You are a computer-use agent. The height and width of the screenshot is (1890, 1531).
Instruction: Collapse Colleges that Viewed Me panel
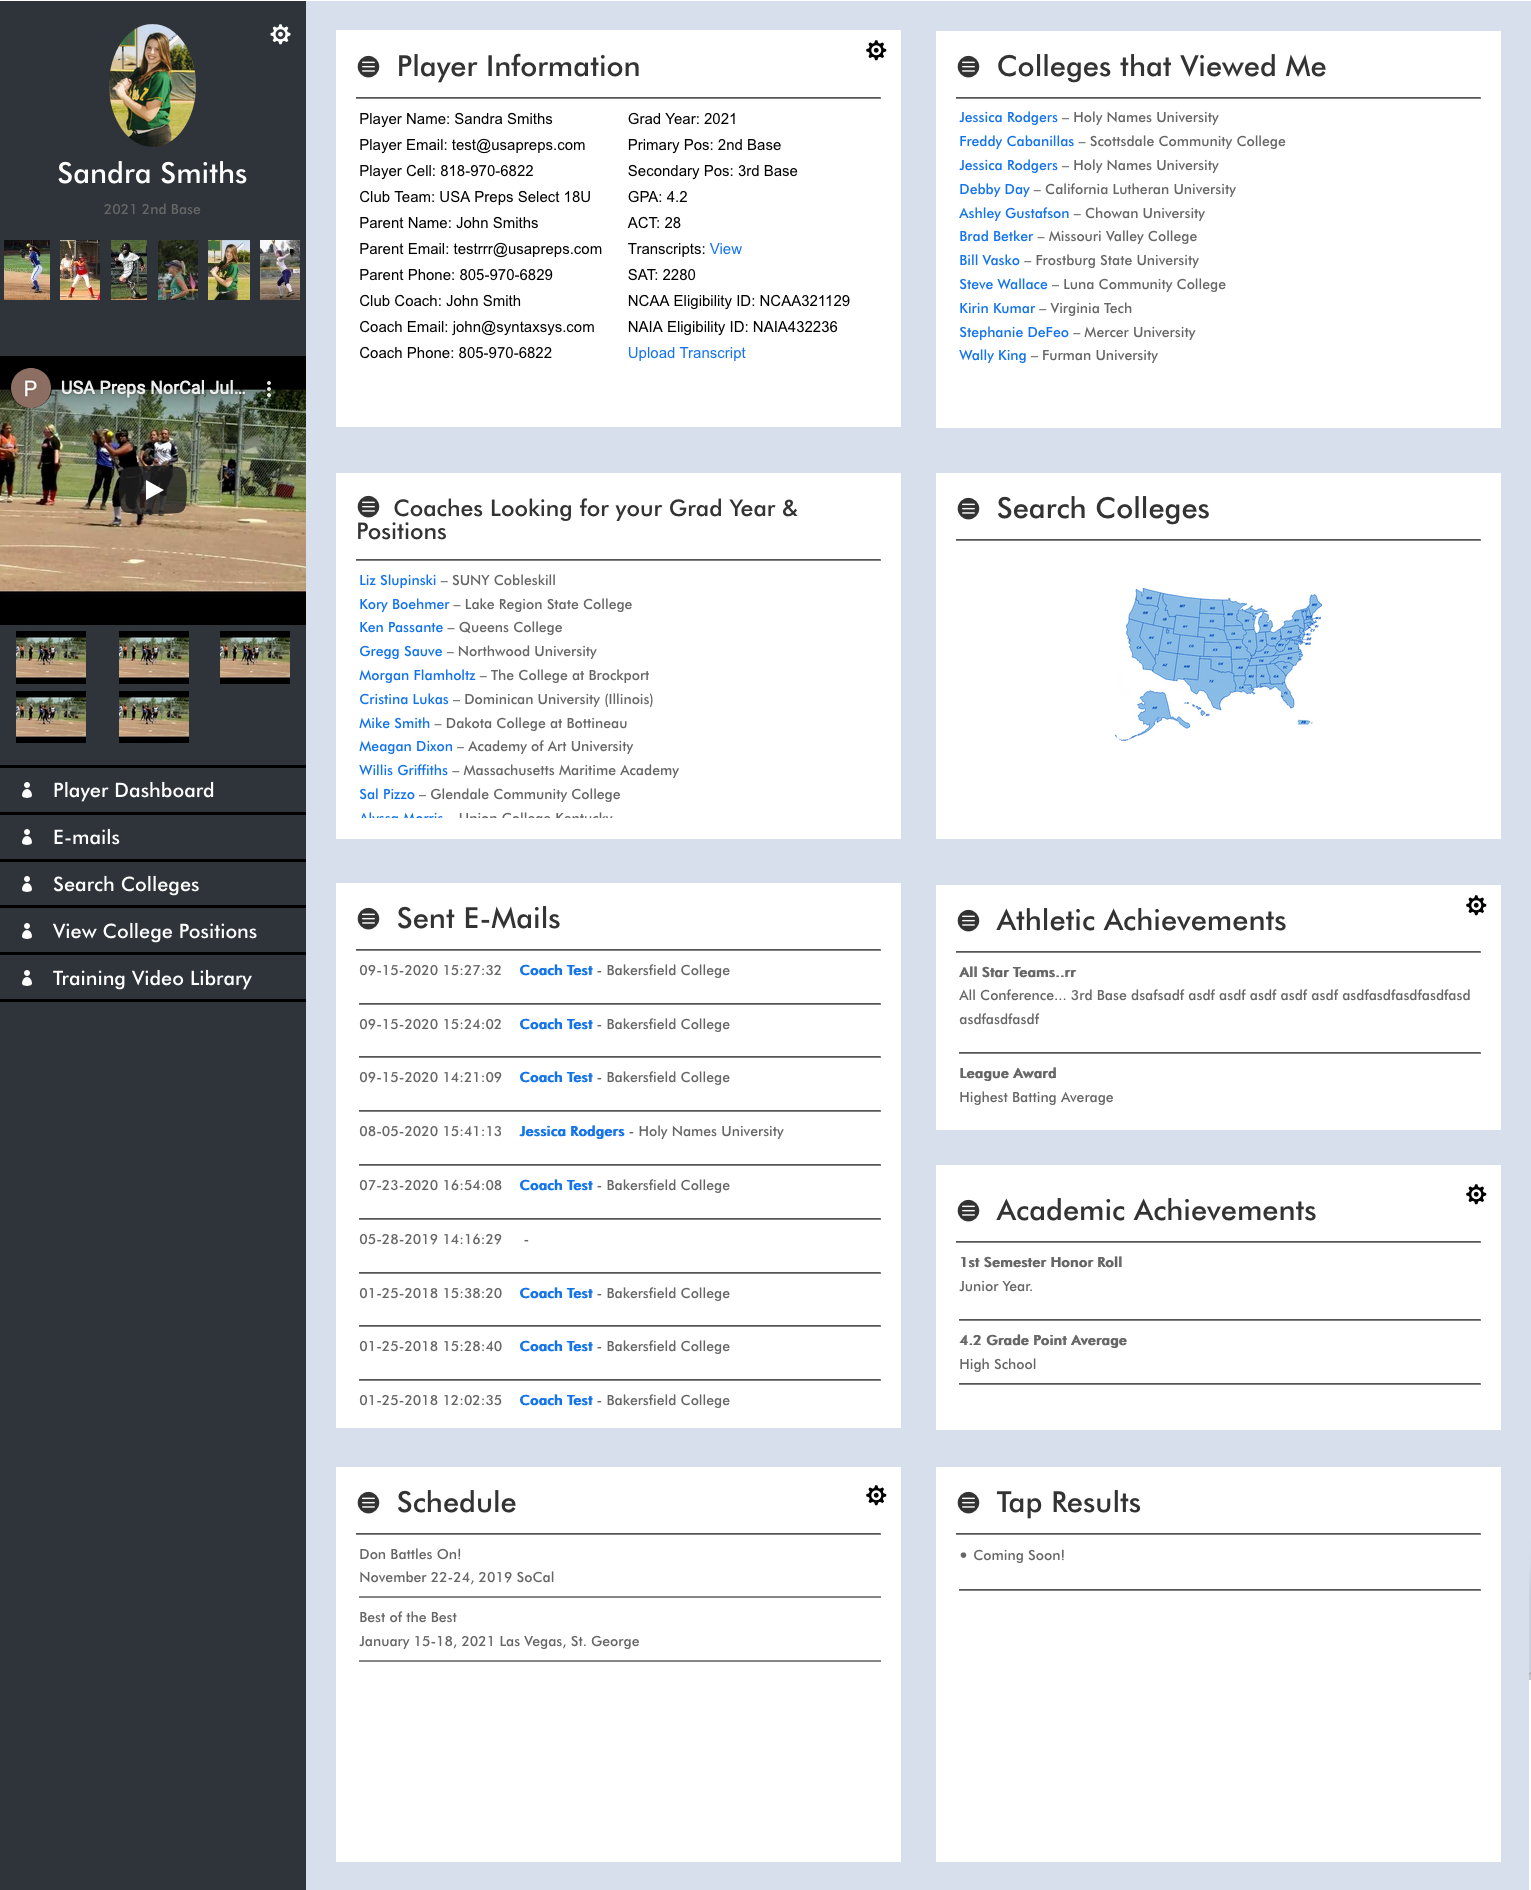tap(968, 67)
